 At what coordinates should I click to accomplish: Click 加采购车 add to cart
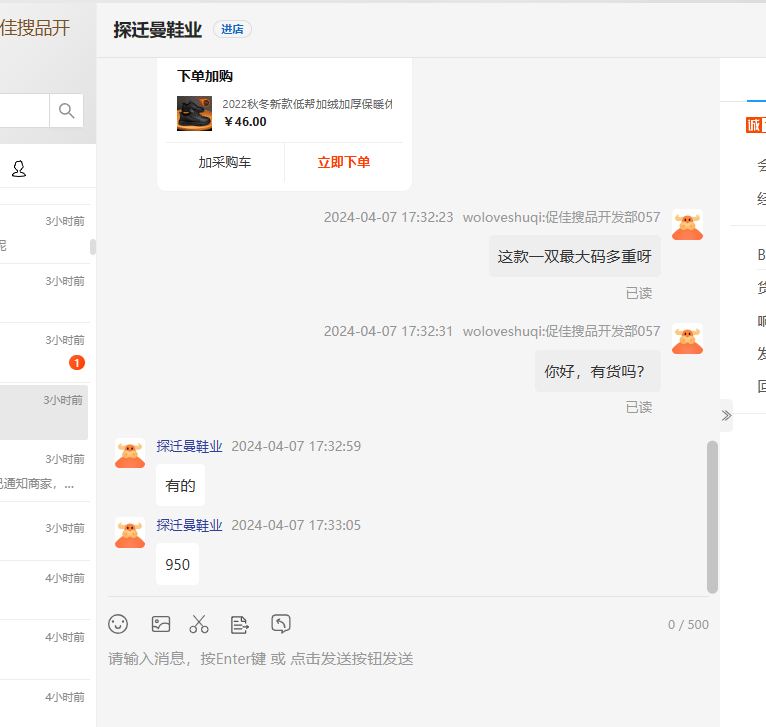click(224, 162)
